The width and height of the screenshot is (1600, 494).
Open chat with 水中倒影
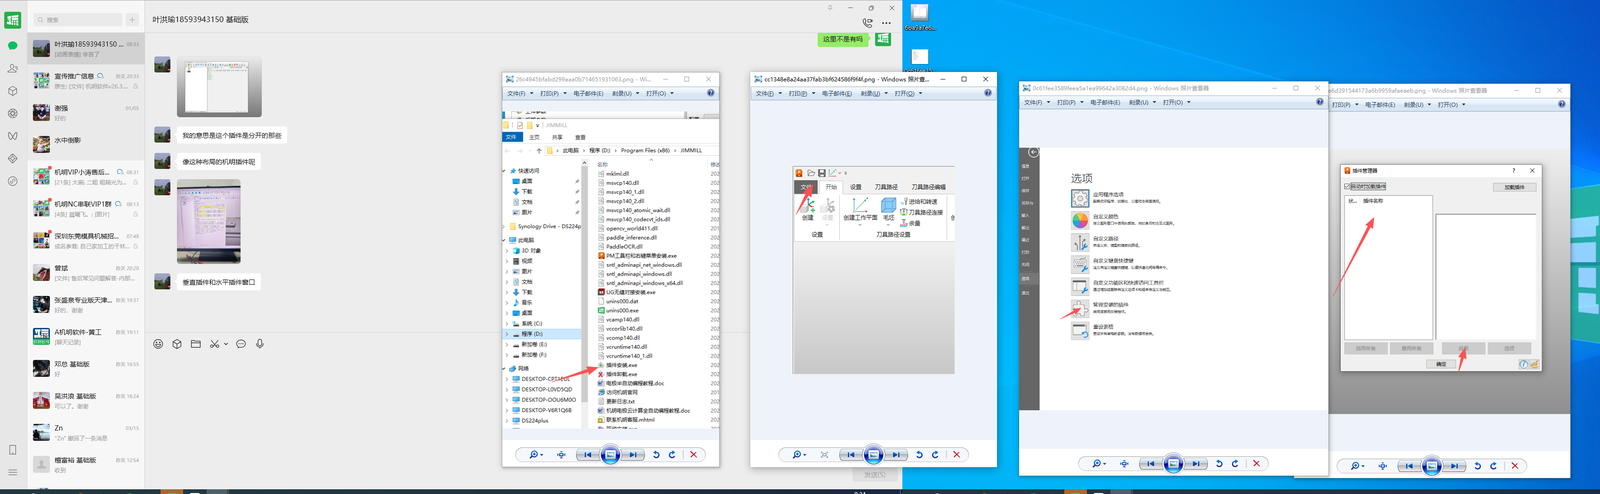86,144
